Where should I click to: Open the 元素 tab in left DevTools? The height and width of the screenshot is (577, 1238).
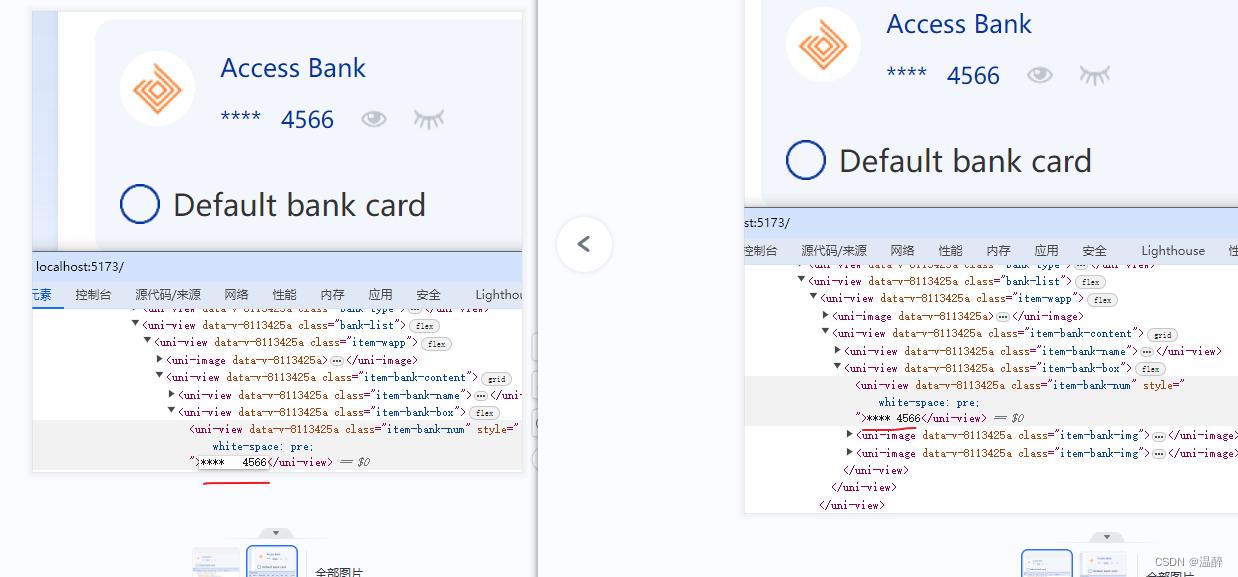coord(42,295)
